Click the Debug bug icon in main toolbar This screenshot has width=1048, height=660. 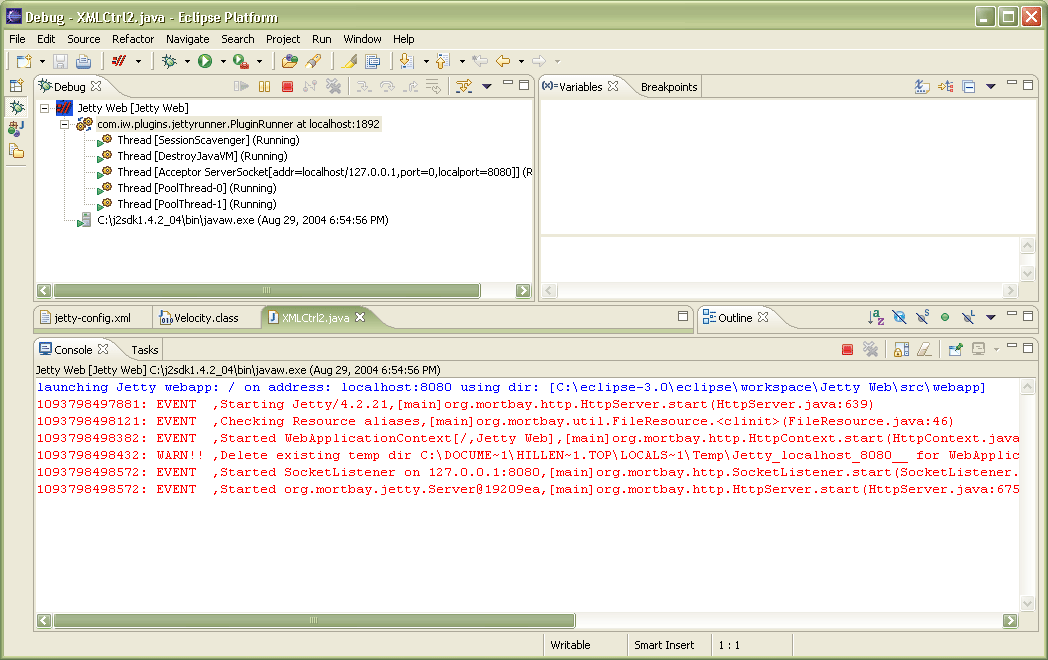click(x=170, y=62)
